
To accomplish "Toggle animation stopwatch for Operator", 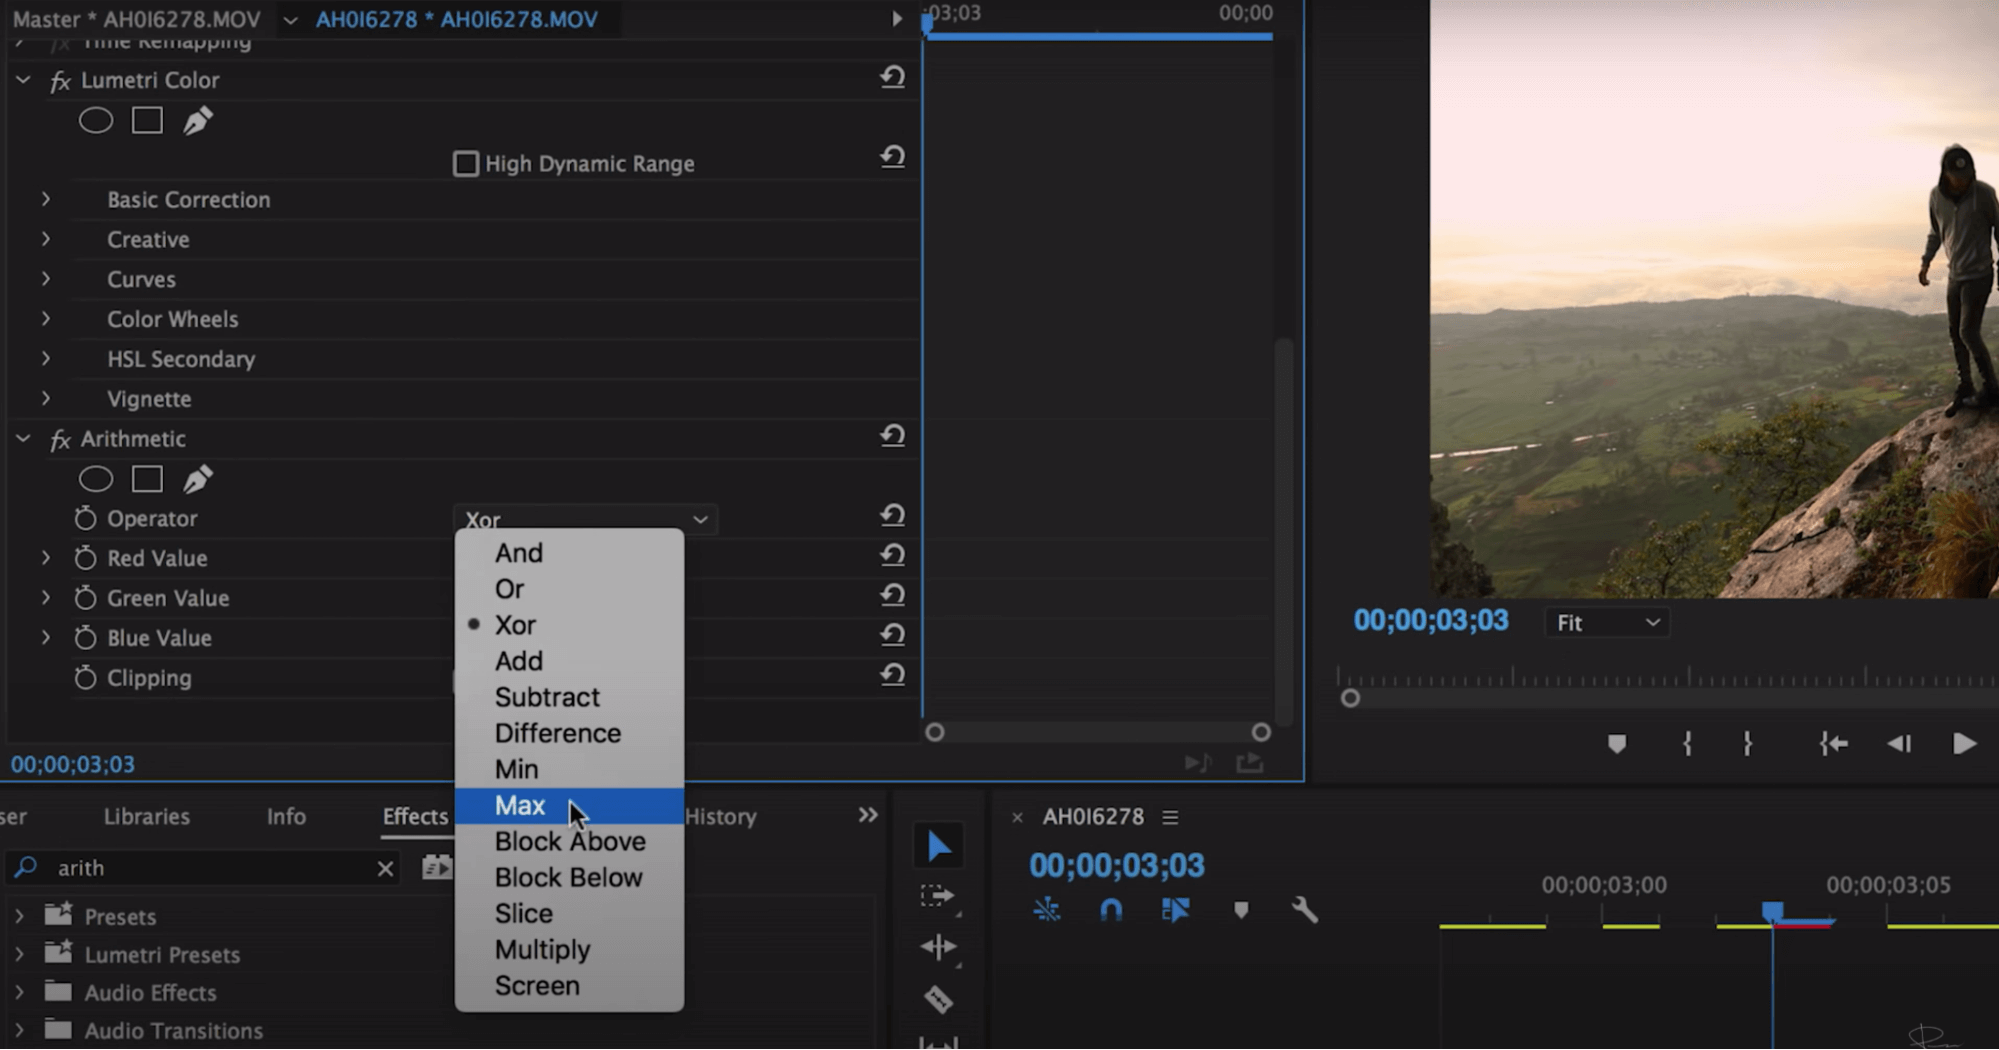I will [x=85, y=518].
